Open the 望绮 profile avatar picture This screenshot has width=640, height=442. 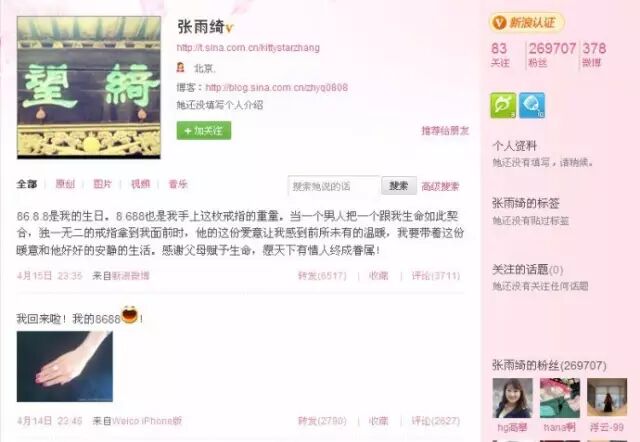pos(89,87)
